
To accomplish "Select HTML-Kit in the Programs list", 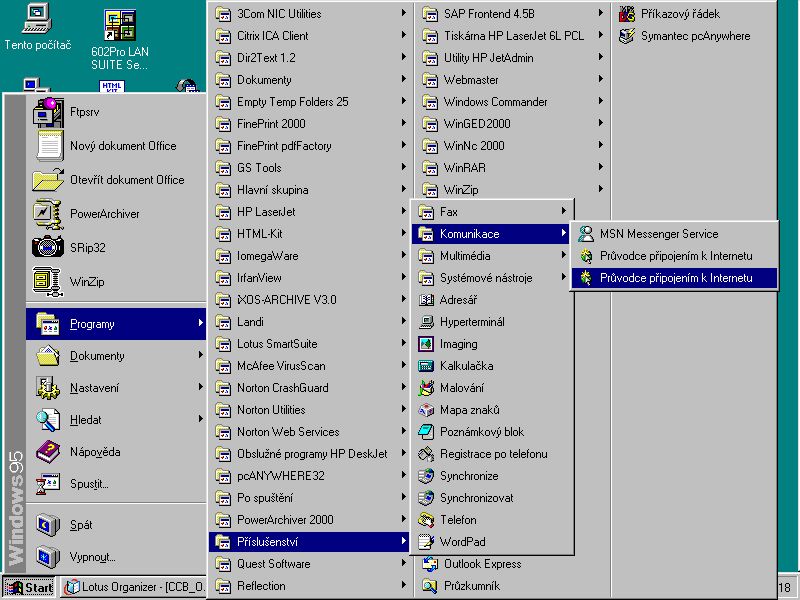I will 310,234.
